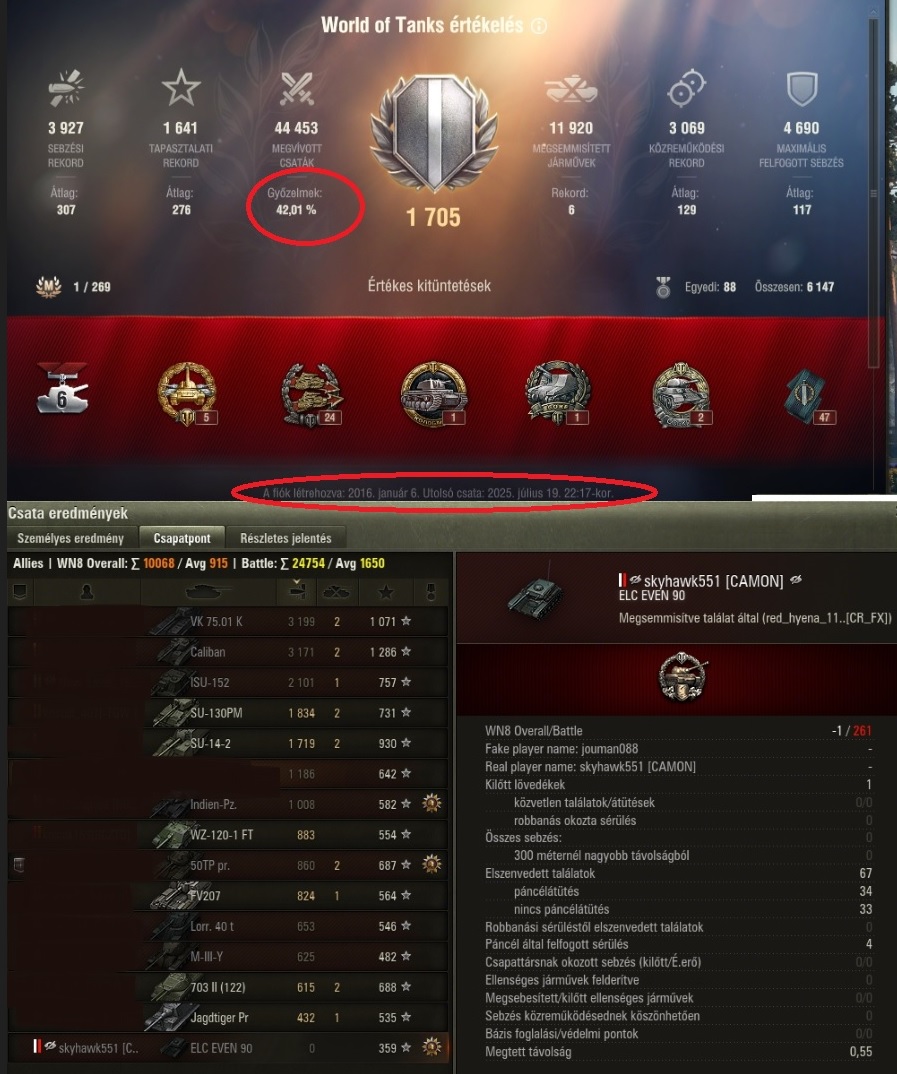Sort team list by experience star header
Screen dimensions: 897x1074
coord(386,592)
